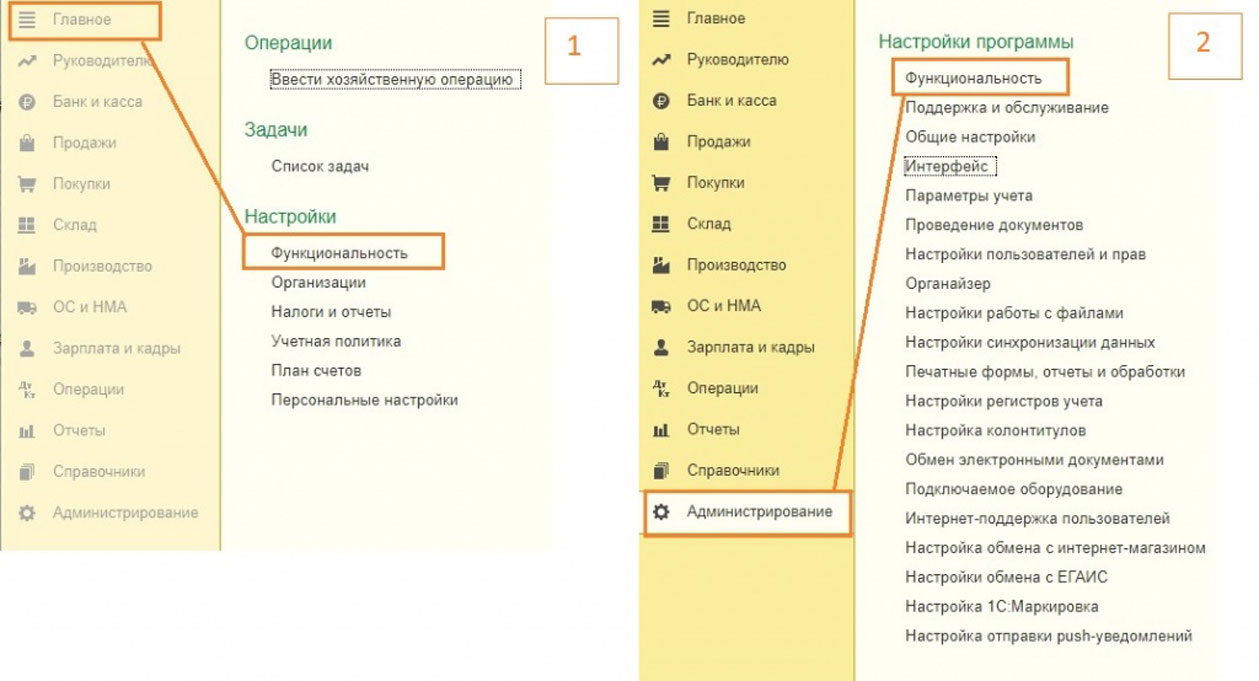Open the Подключаемое оборудование link
Screen dimensions: 1259x681
[x=1014, y=490]
